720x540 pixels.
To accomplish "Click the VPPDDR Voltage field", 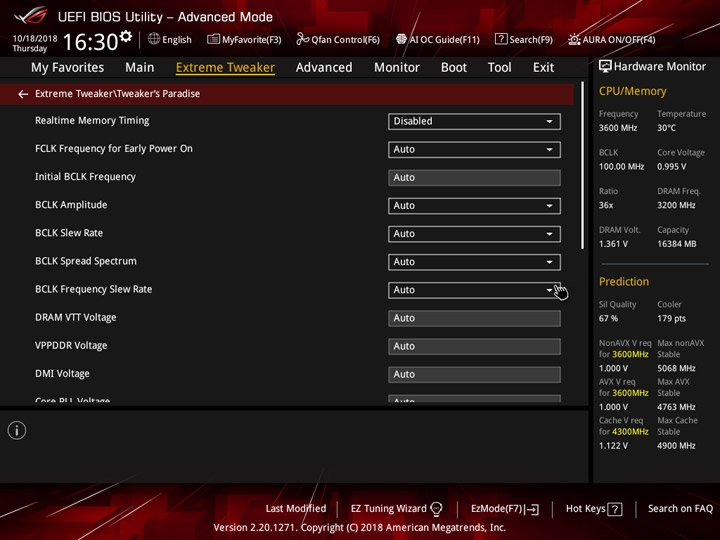I will 474,346.
